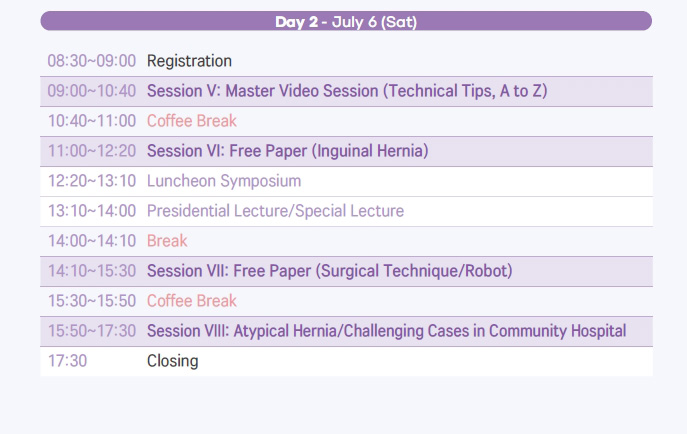The image size is (687, 434).
Task: Select the 14:00~14:10 Break entry
Action: pos(167,241)
